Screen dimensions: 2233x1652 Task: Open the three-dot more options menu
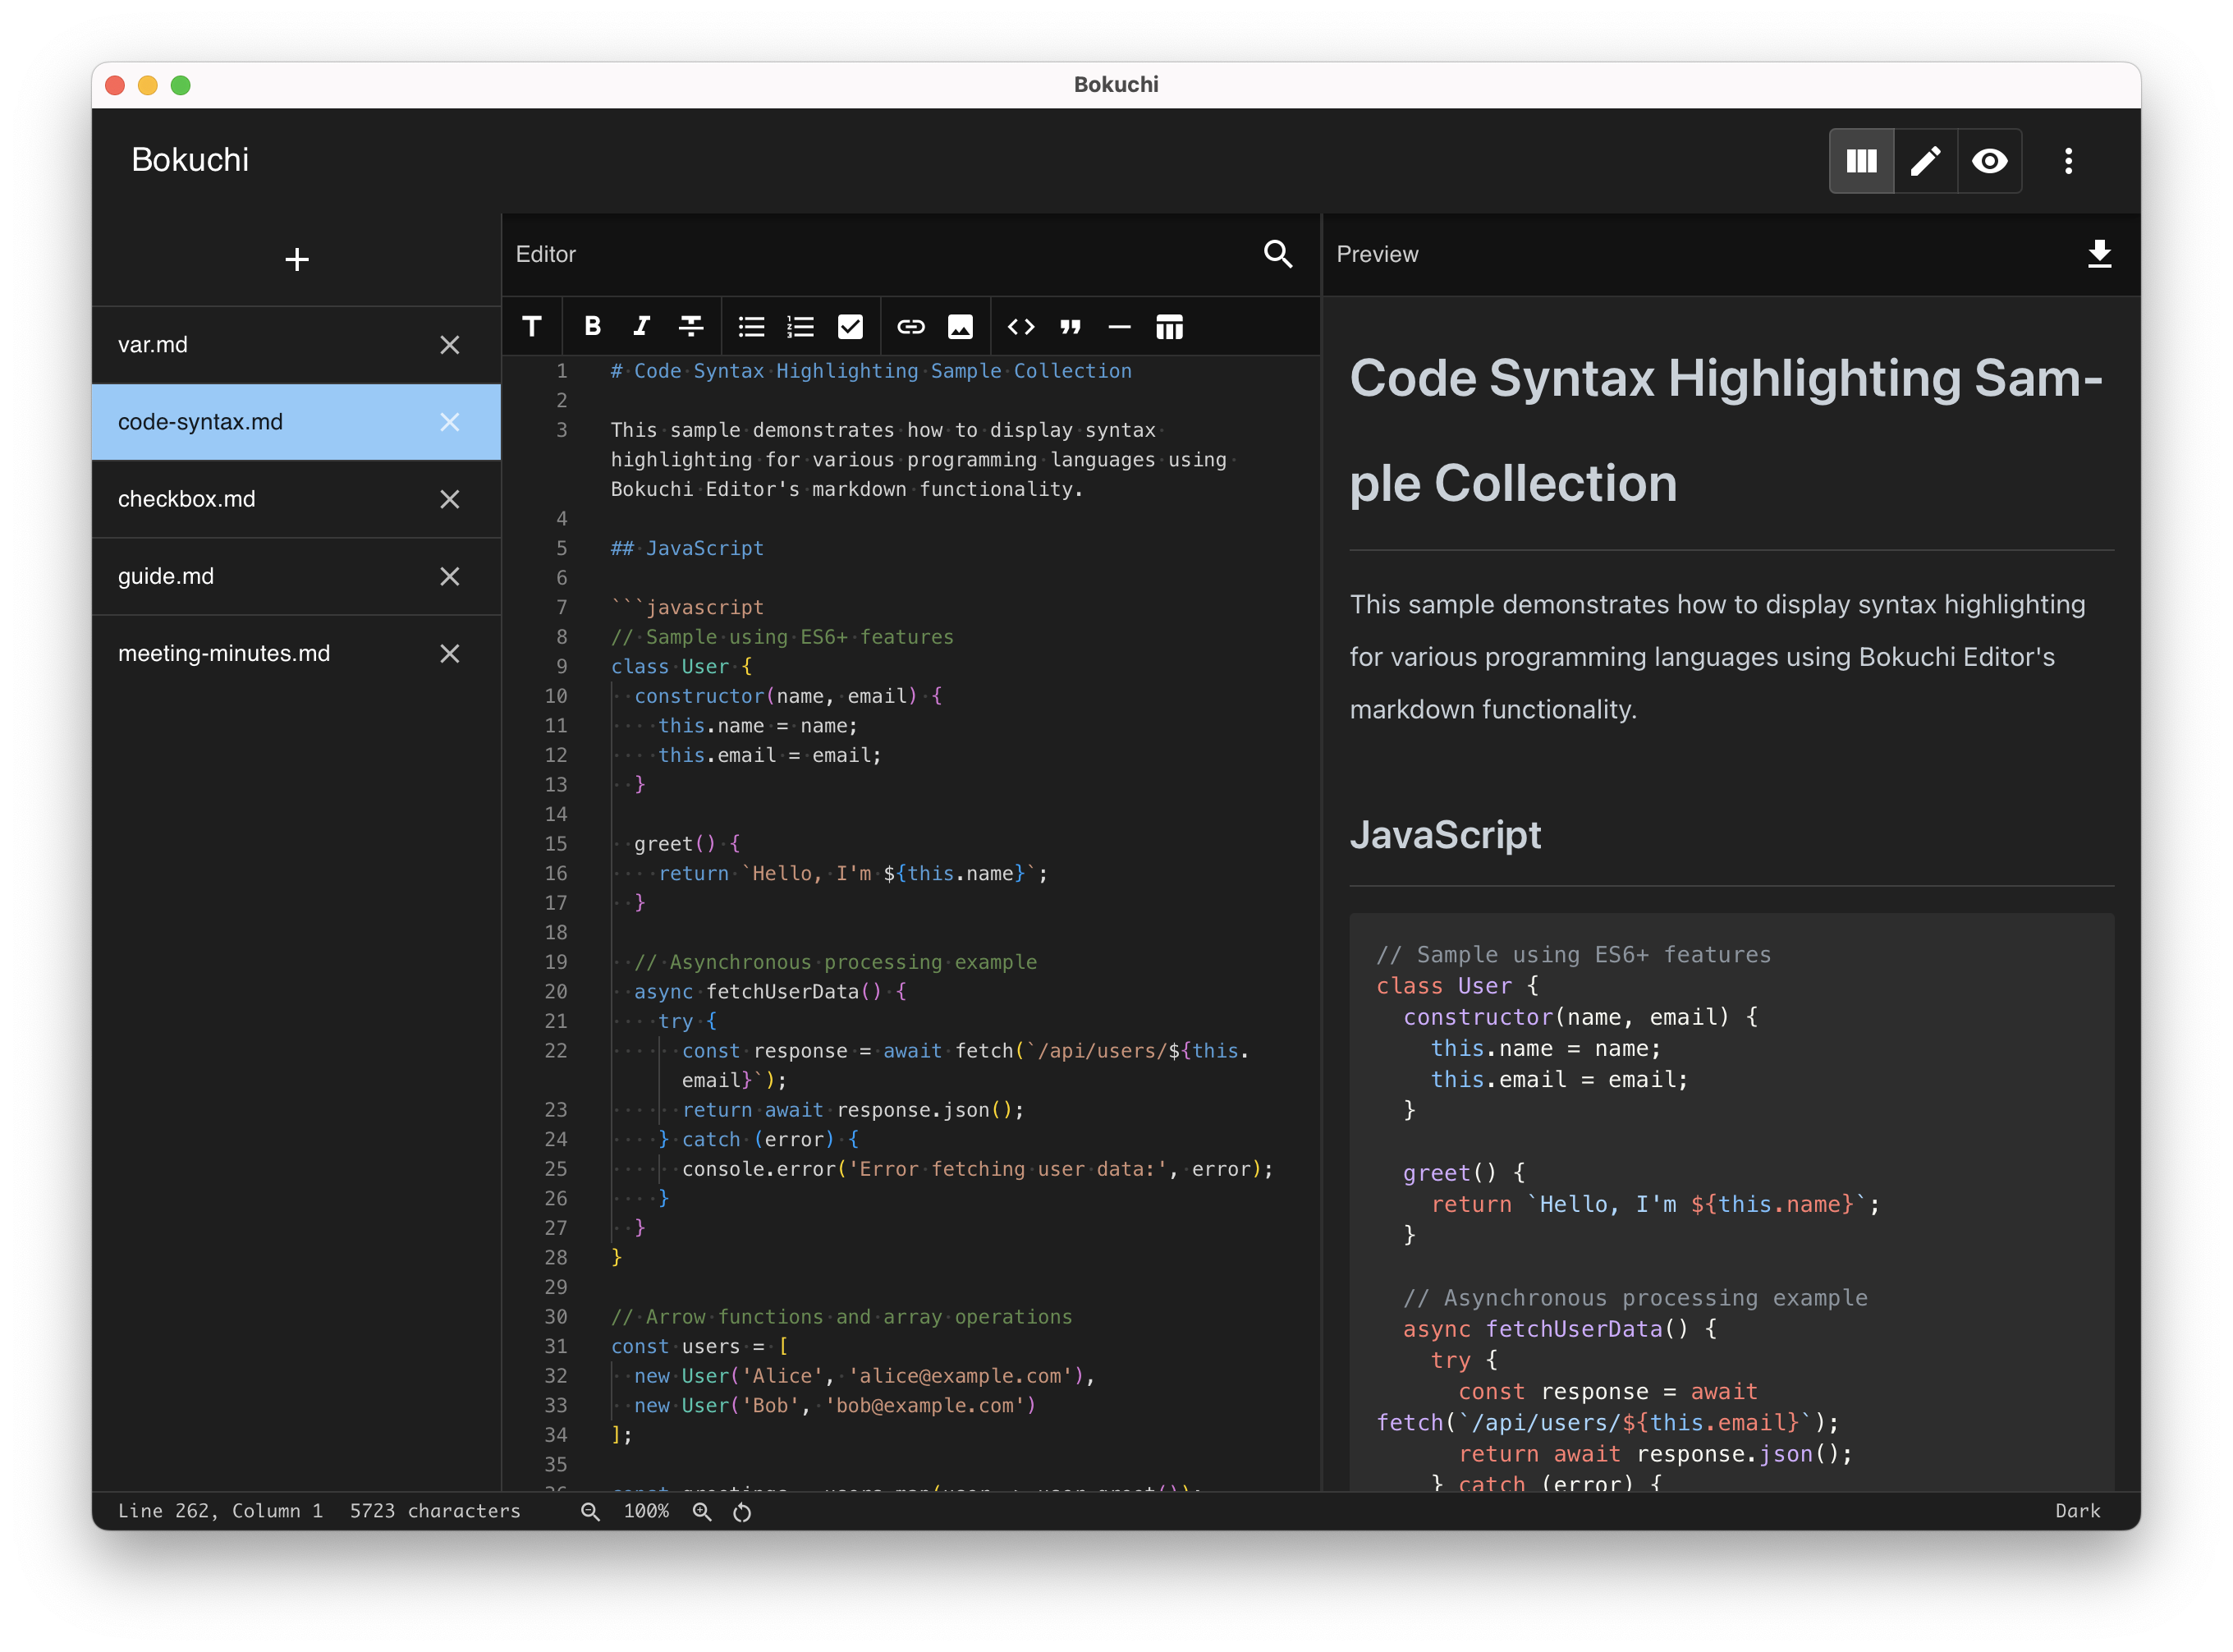2068,161
